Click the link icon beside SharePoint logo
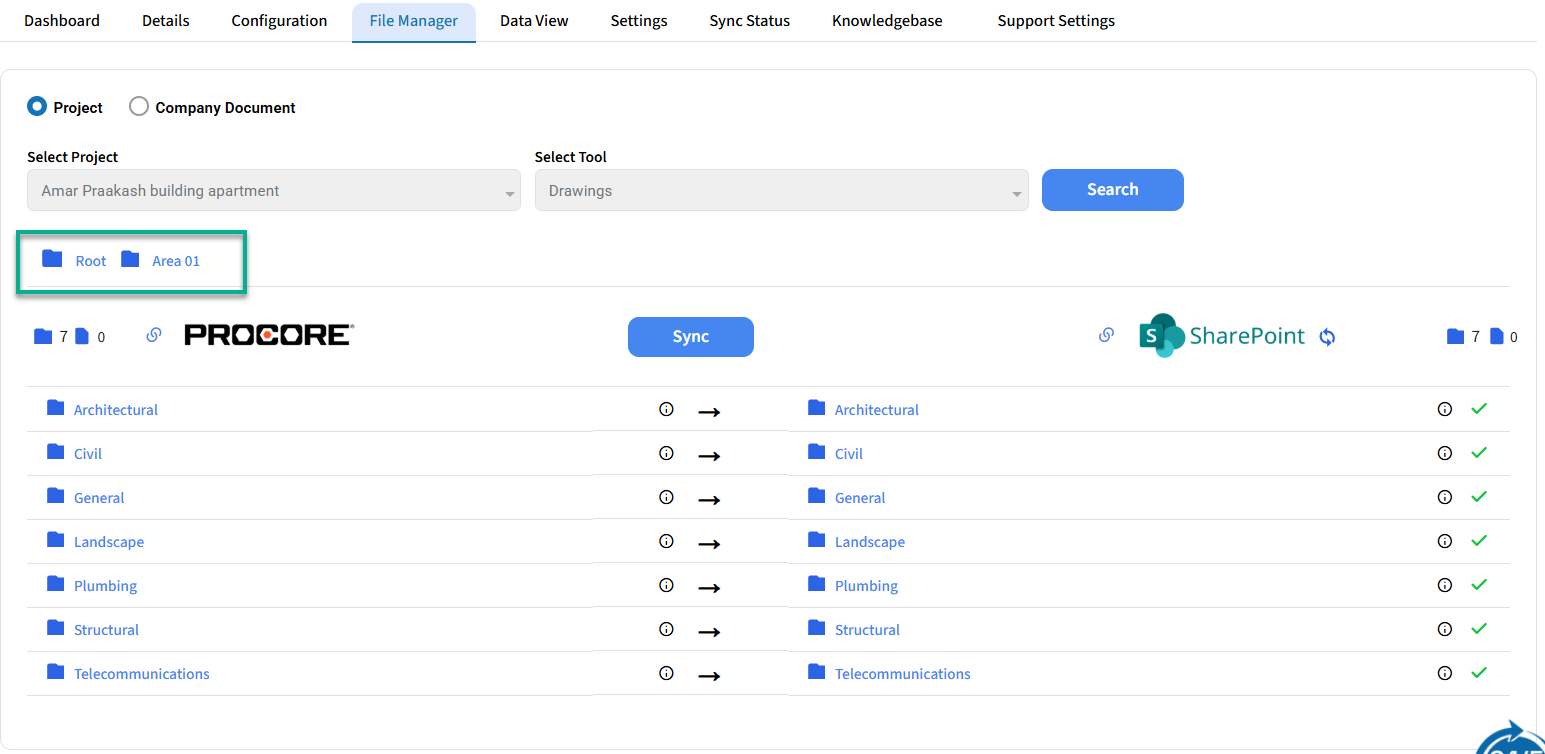The height and width of the screenshot is (754, 1545). pyautogui.click(x=1106, y=336)
